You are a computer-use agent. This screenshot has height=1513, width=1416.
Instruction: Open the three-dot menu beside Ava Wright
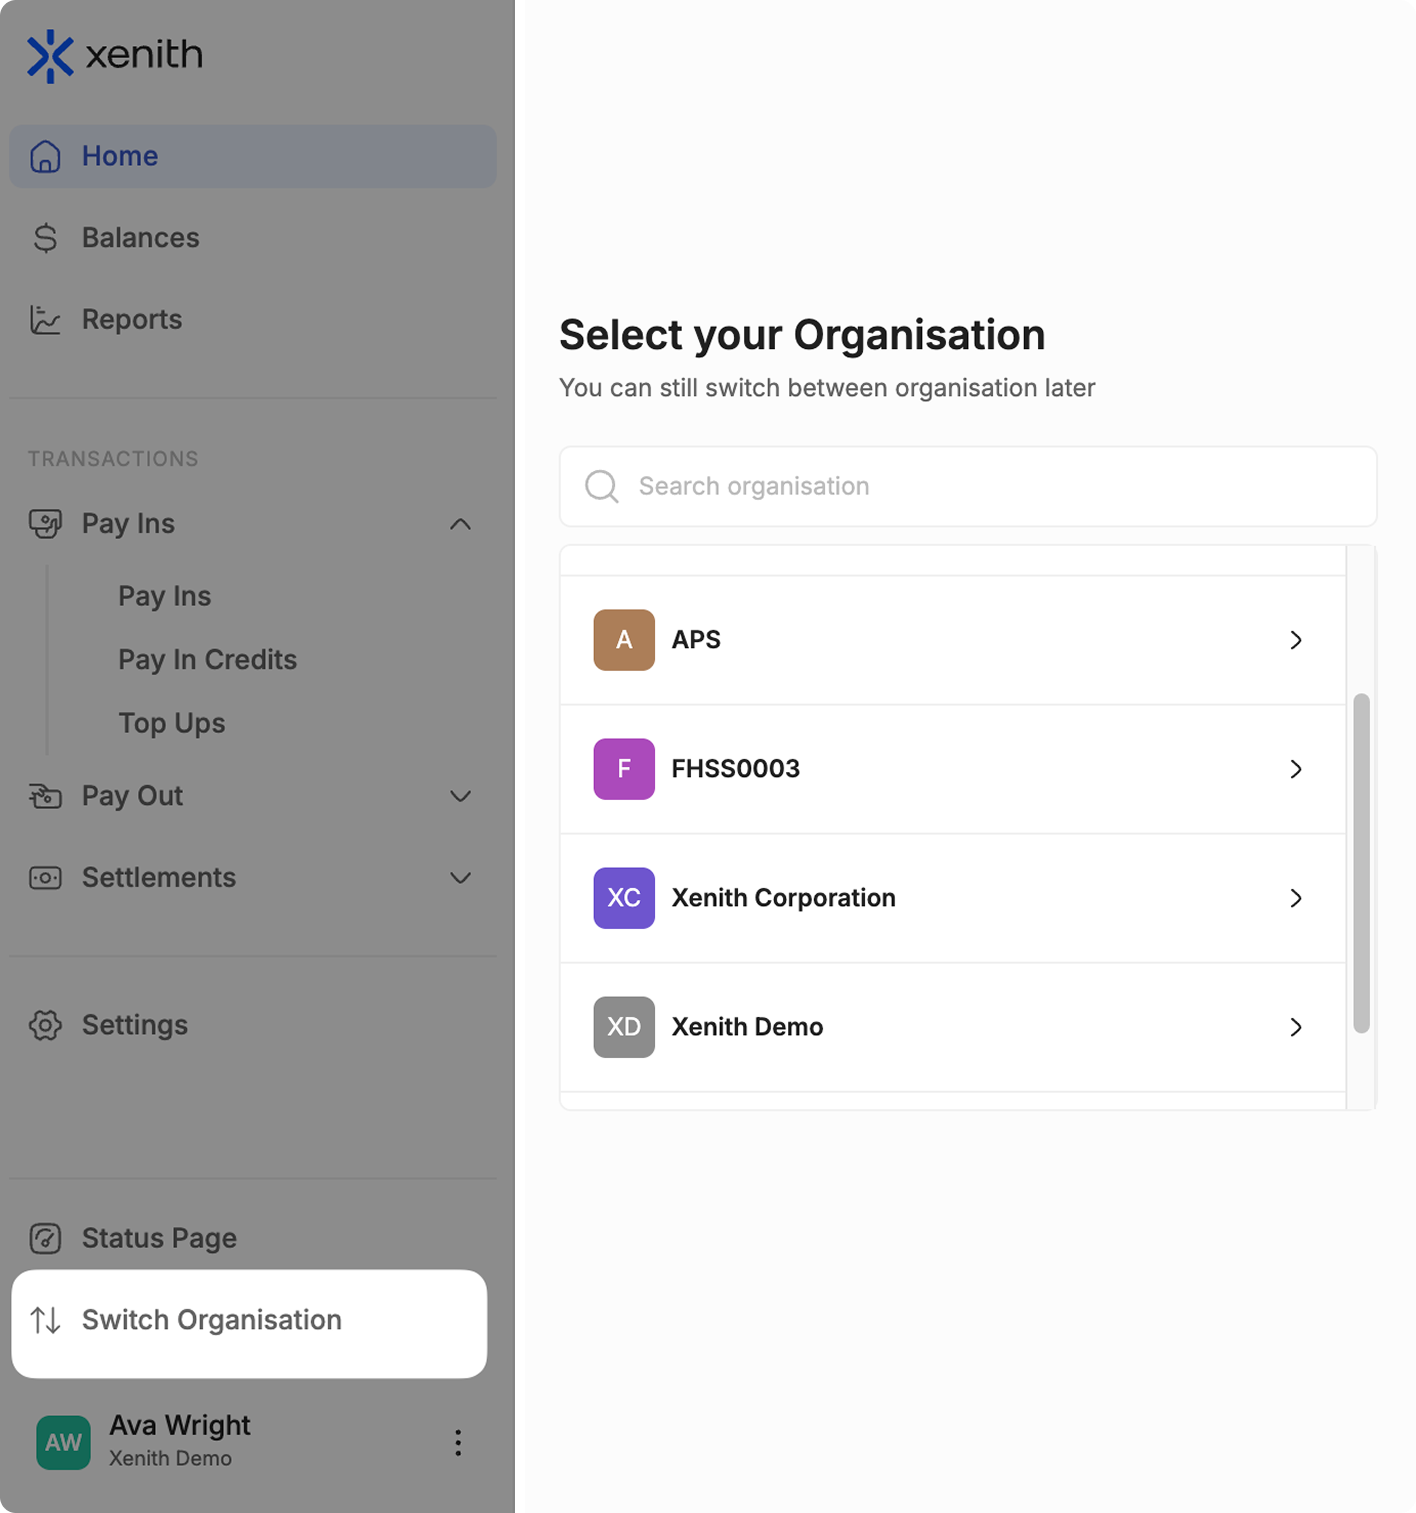pos(458,1442)
